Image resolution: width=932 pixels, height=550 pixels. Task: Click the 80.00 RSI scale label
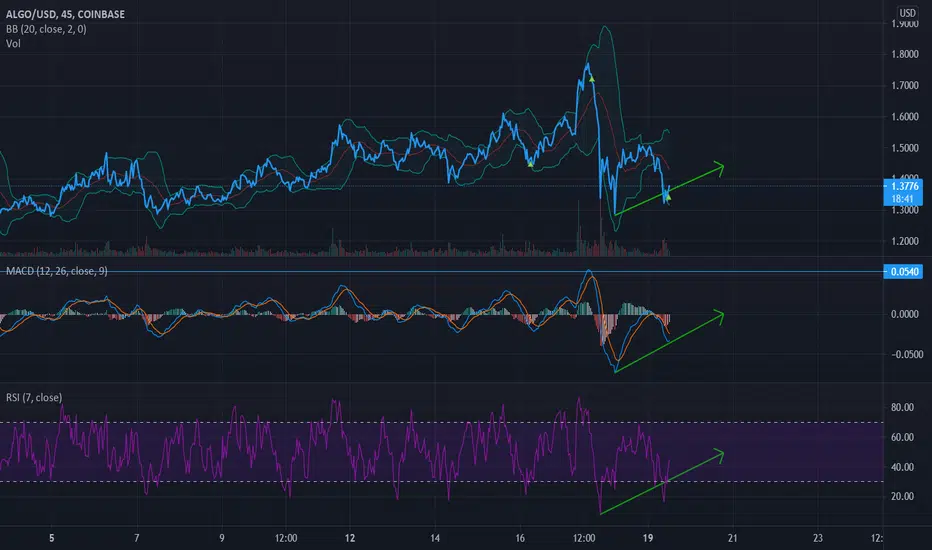902,407
